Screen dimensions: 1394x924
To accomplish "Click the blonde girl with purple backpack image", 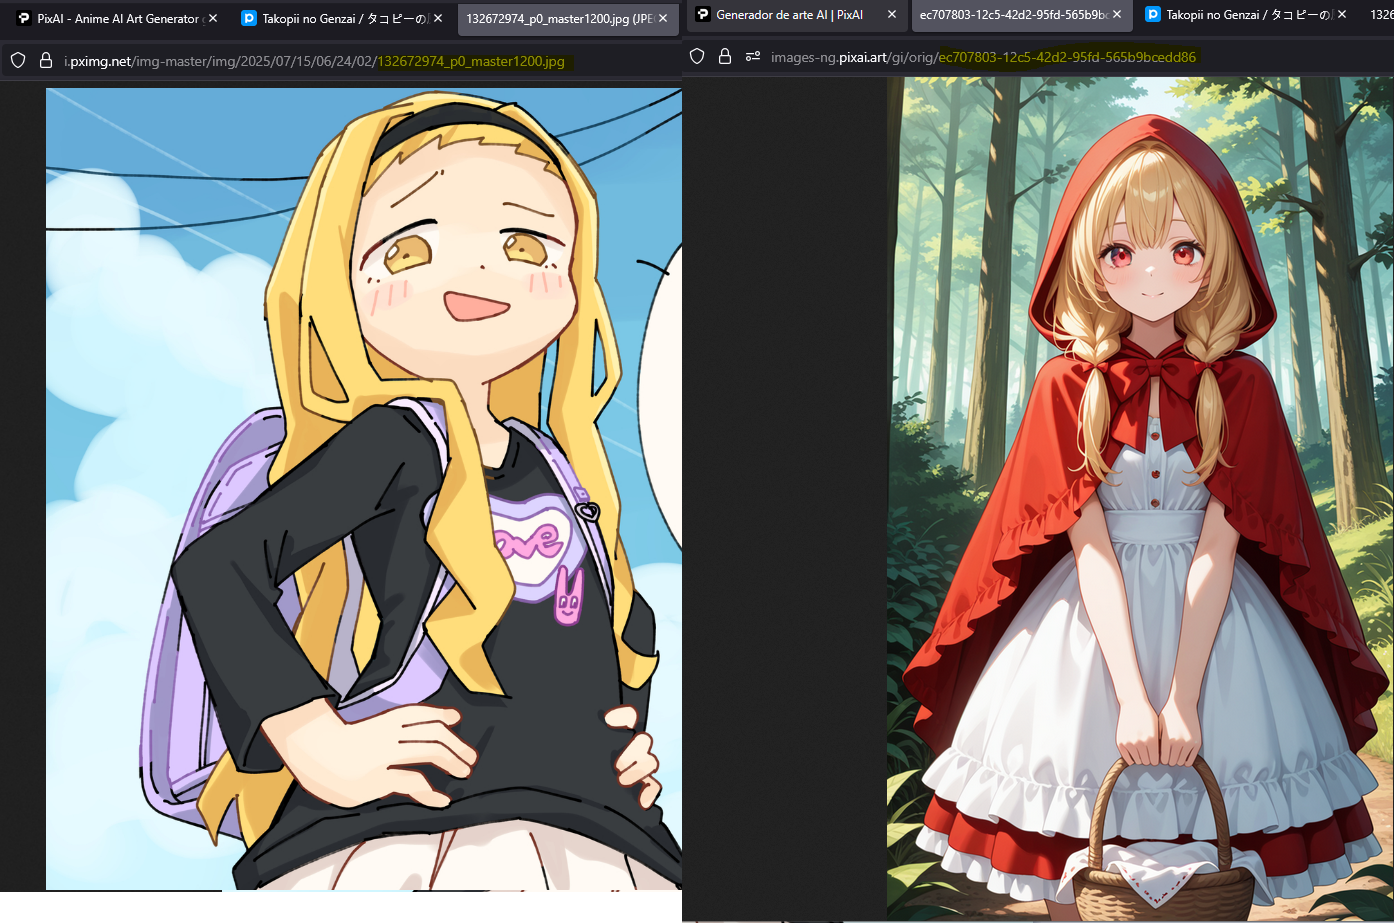I will 364,489.
